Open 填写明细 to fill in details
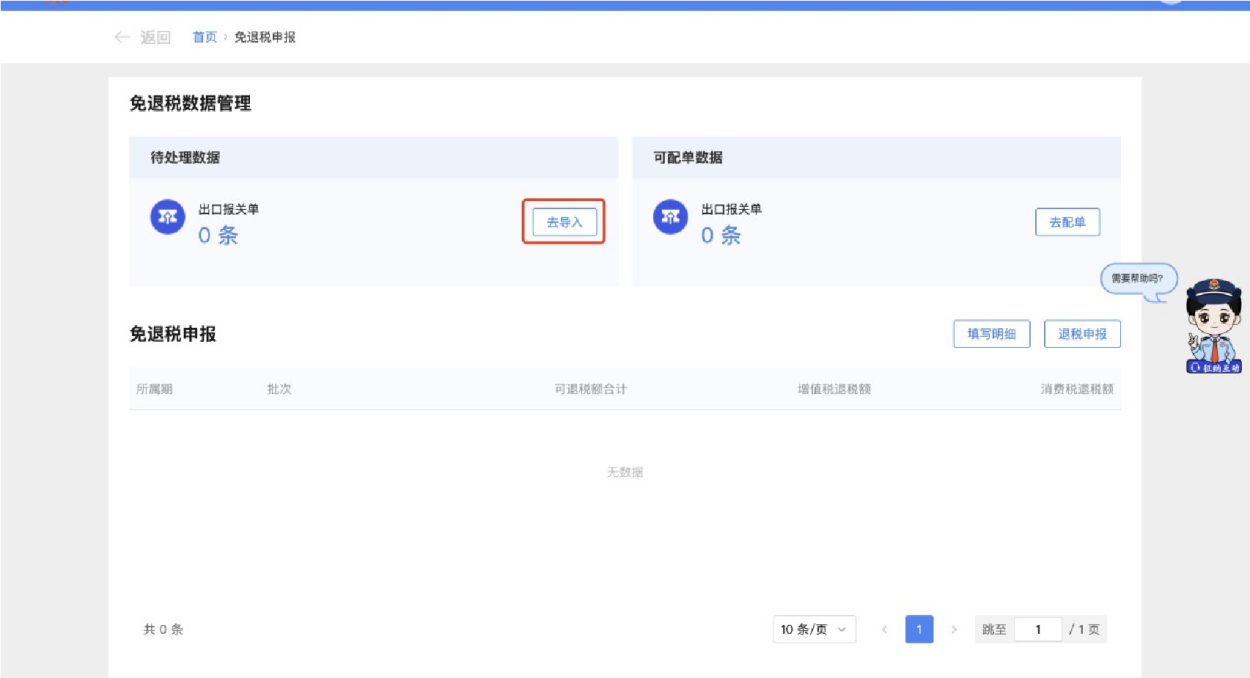Screen dimensions: 1250x678 (991, 334)
